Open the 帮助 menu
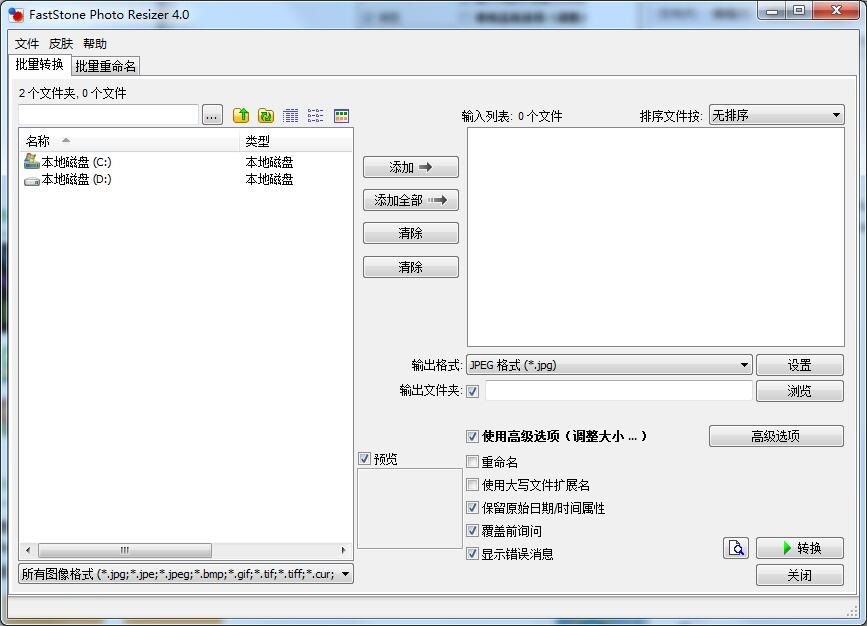Viewport: 867px width, 626px height. (95, 44)
